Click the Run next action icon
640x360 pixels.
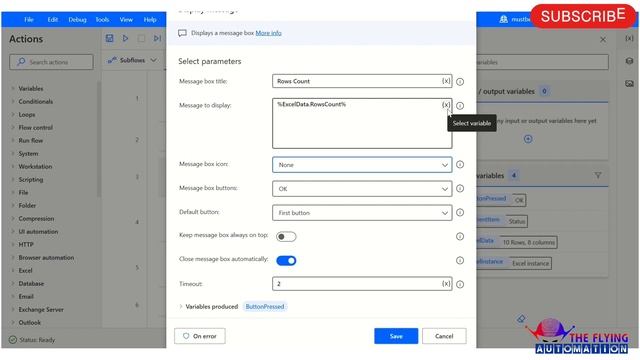[157, 38]
